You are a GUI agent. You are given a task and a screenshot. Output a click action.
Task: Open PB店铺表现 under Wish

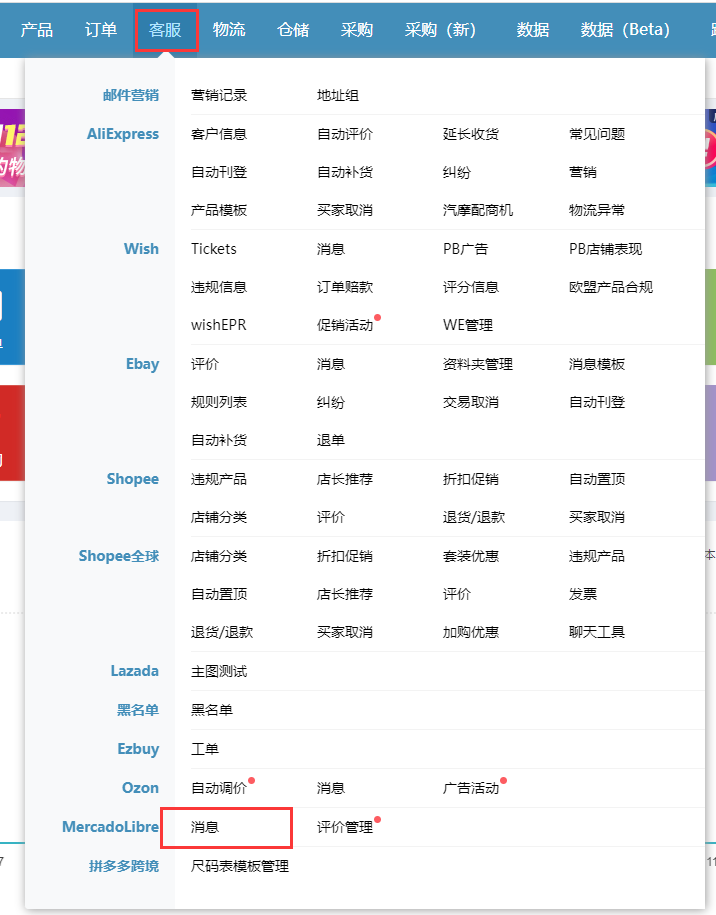pyautogui.click(x=605, y=249)
